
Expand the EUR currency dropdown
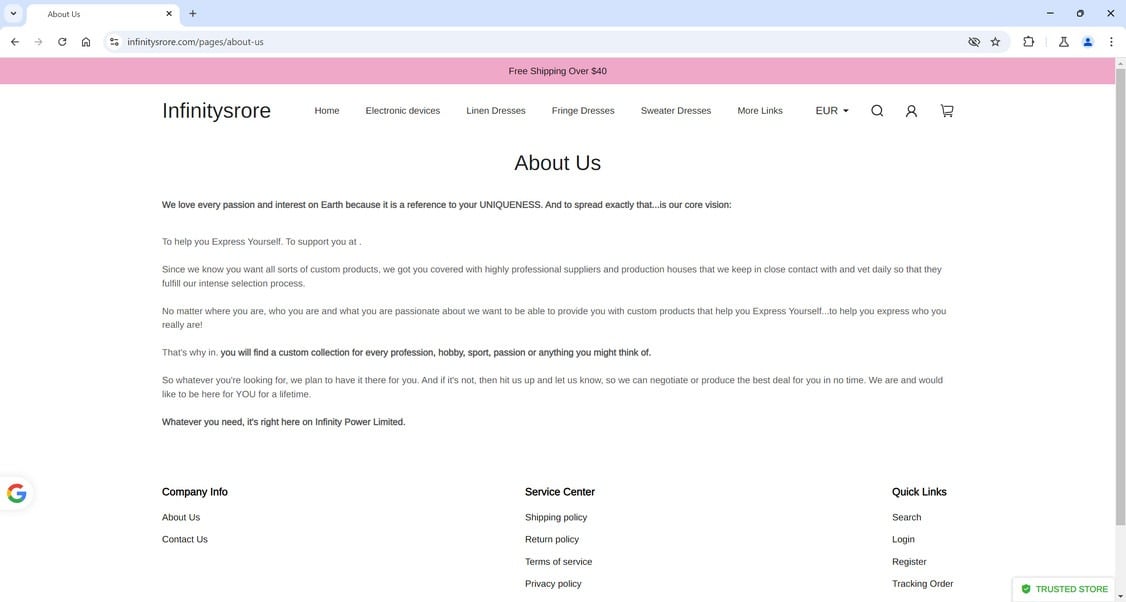[x=832, y=111]
